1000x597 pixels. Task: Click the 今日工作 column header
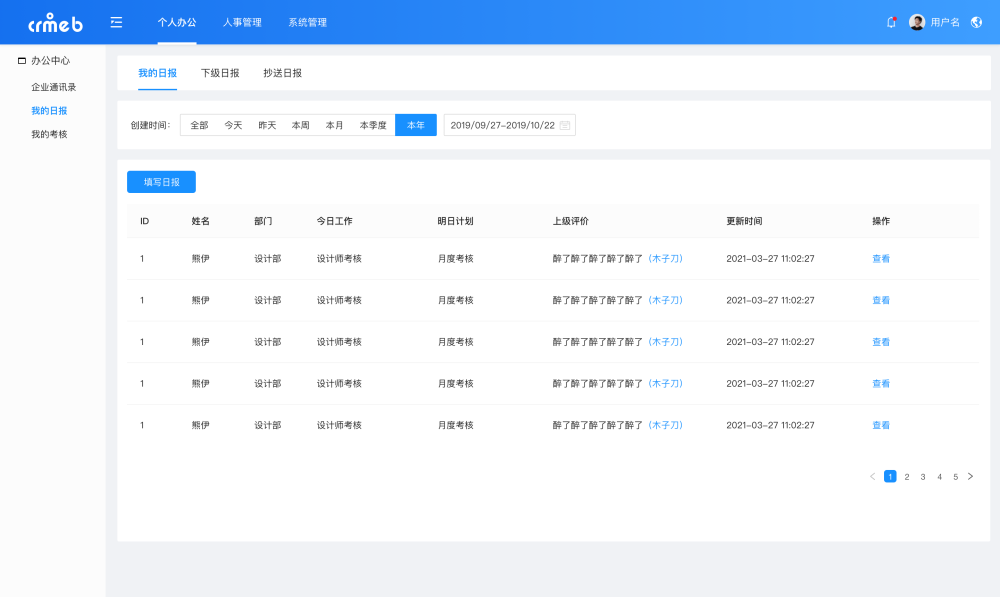335,221
